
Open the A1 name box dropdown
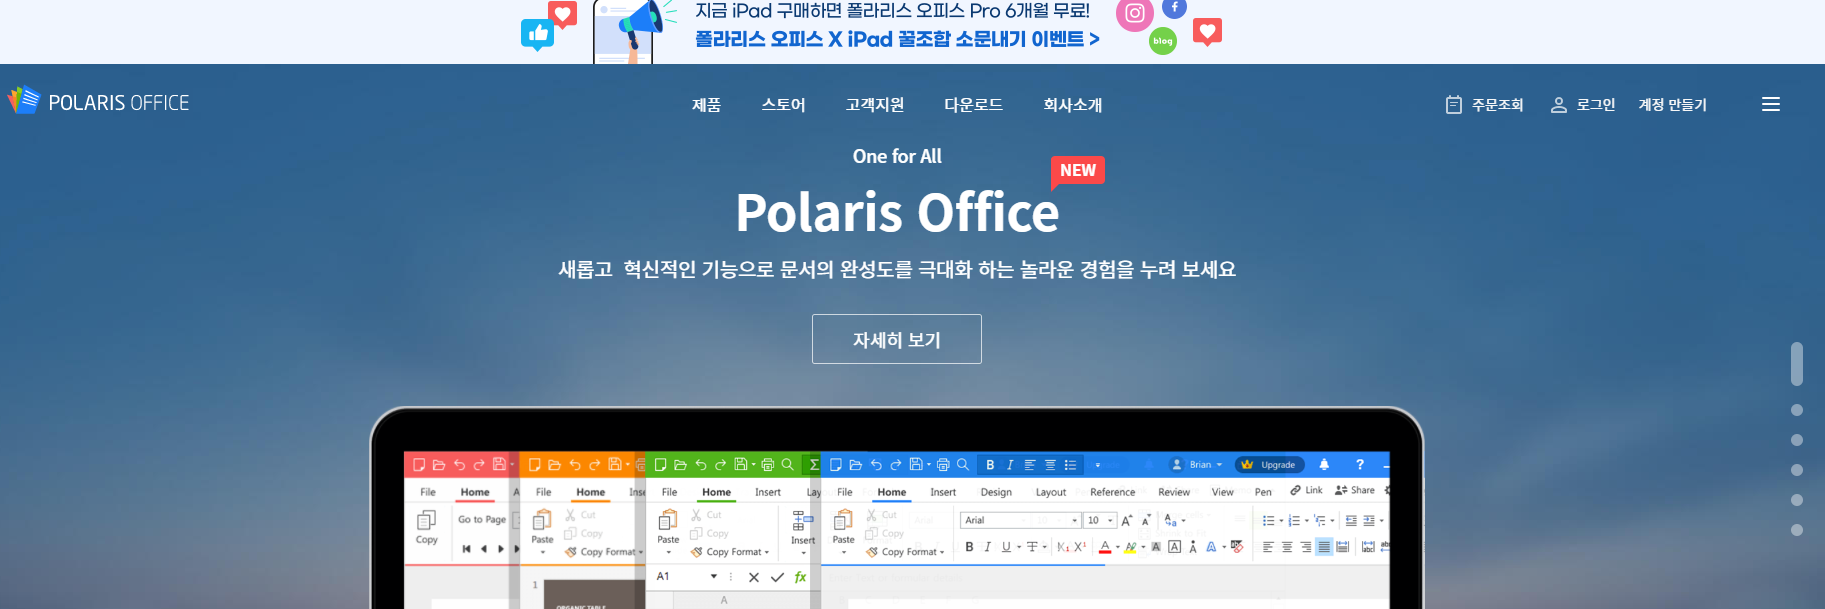(x=714, y=577)
